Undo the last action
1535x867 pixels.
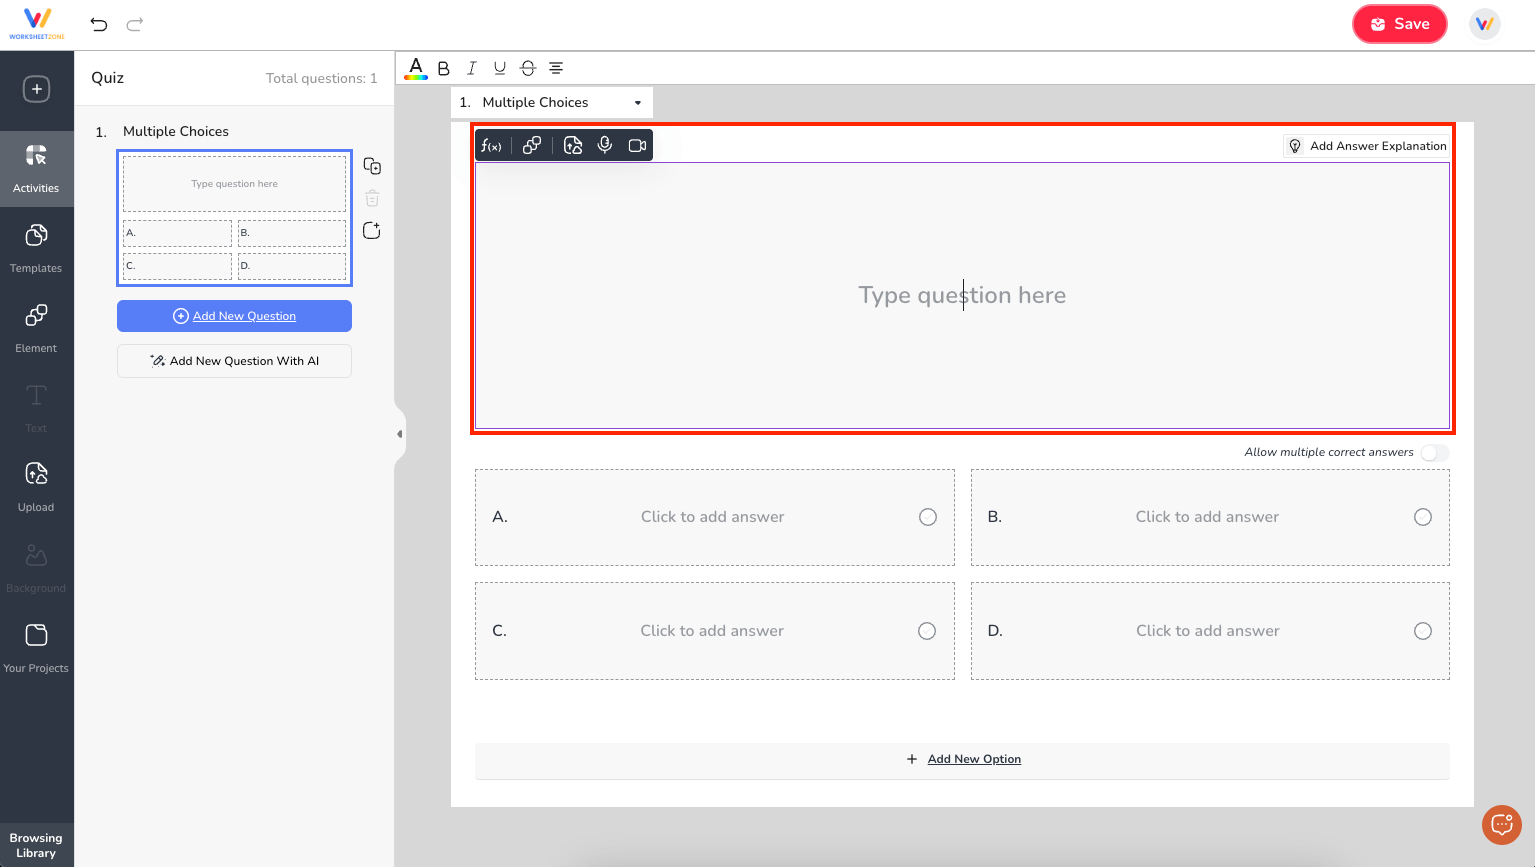coord(99,24)
